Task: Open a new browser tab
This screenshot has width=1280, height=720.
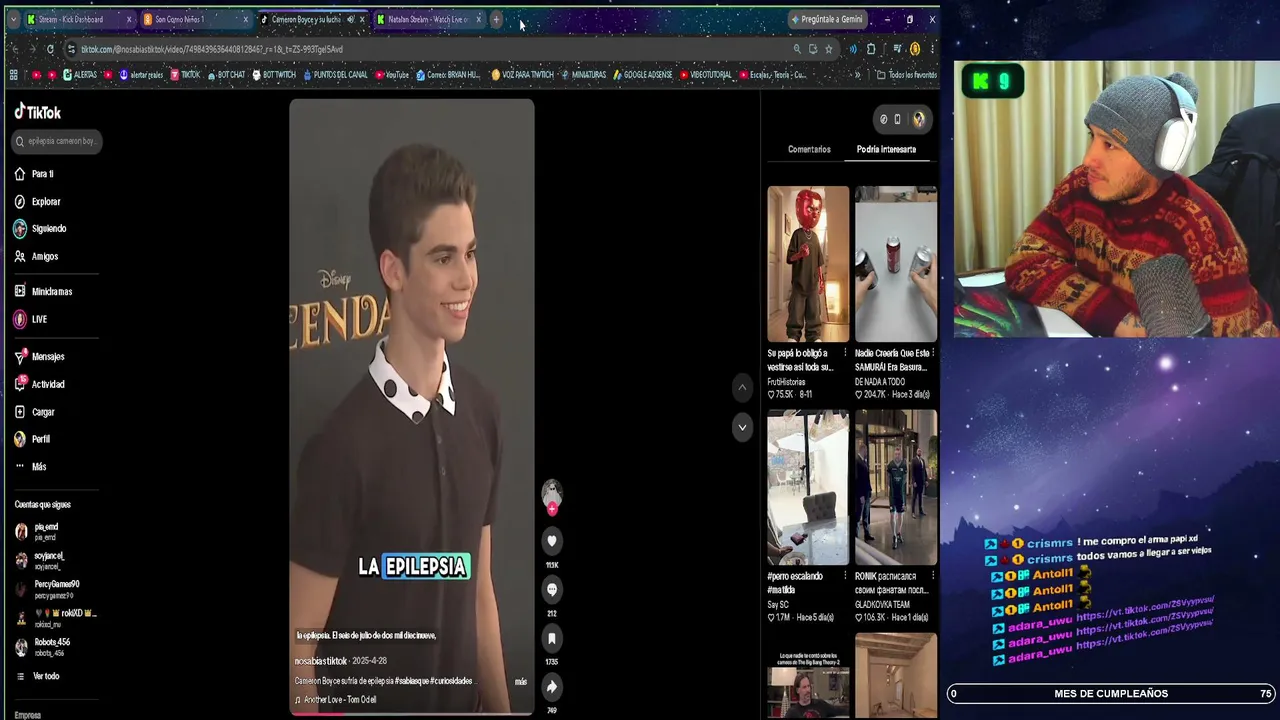Action: click(x=496, y=19)
